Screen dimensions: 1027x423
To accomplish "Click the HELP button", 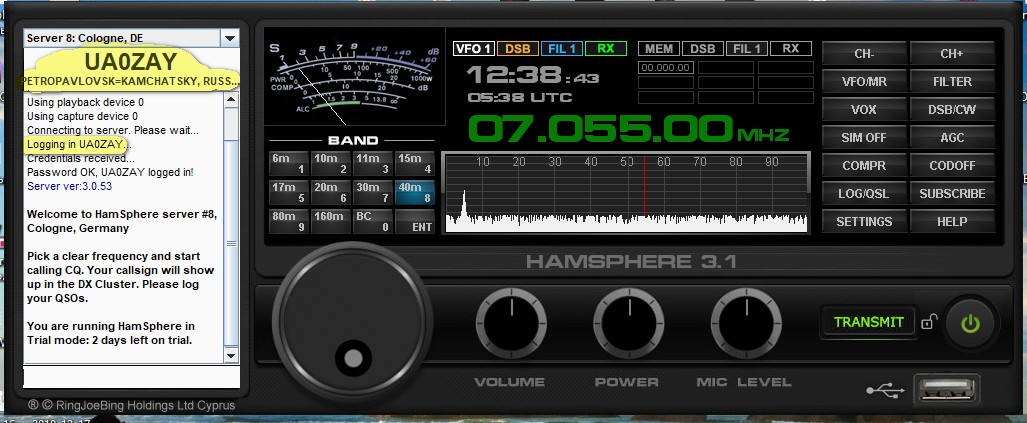I will pos(952,221).
